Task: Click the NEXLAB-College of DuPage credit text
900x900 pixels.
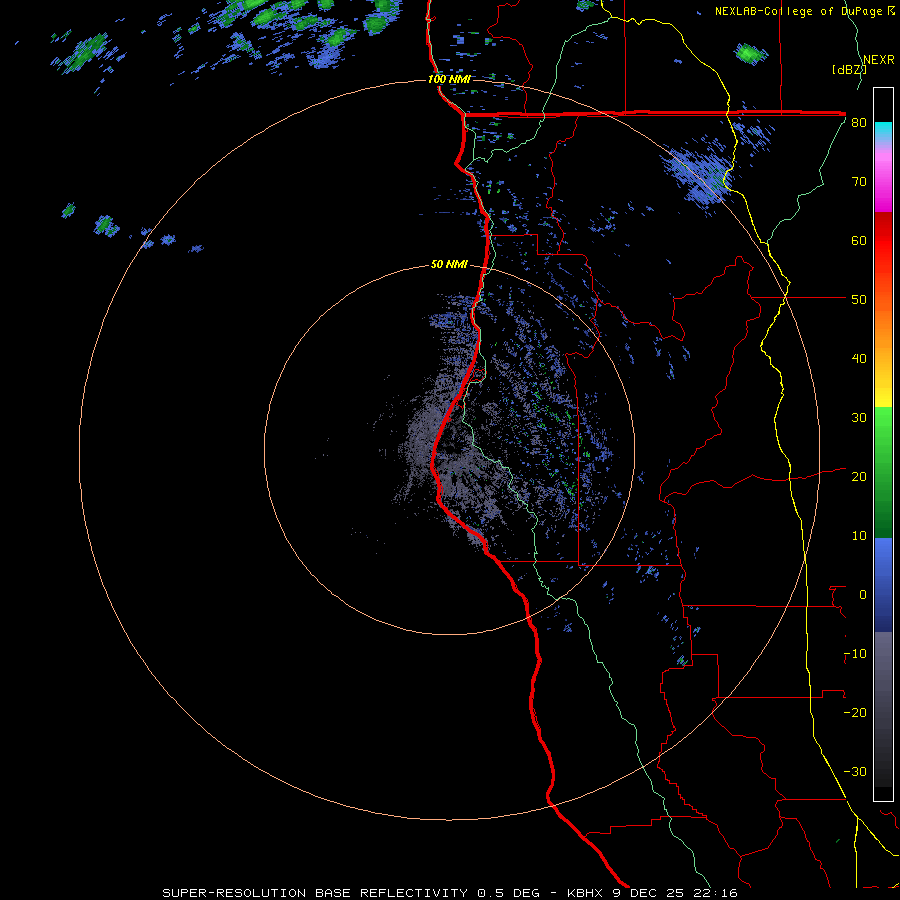Action: tap(800, 11)
